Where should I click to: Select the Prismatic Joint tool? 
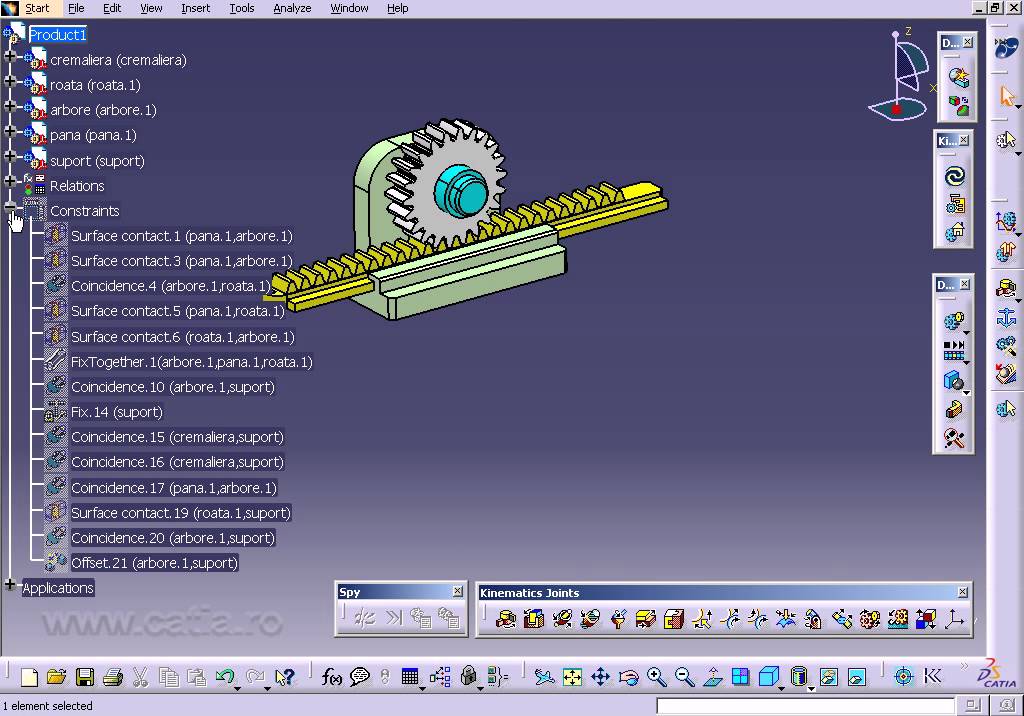pos(534,618)
